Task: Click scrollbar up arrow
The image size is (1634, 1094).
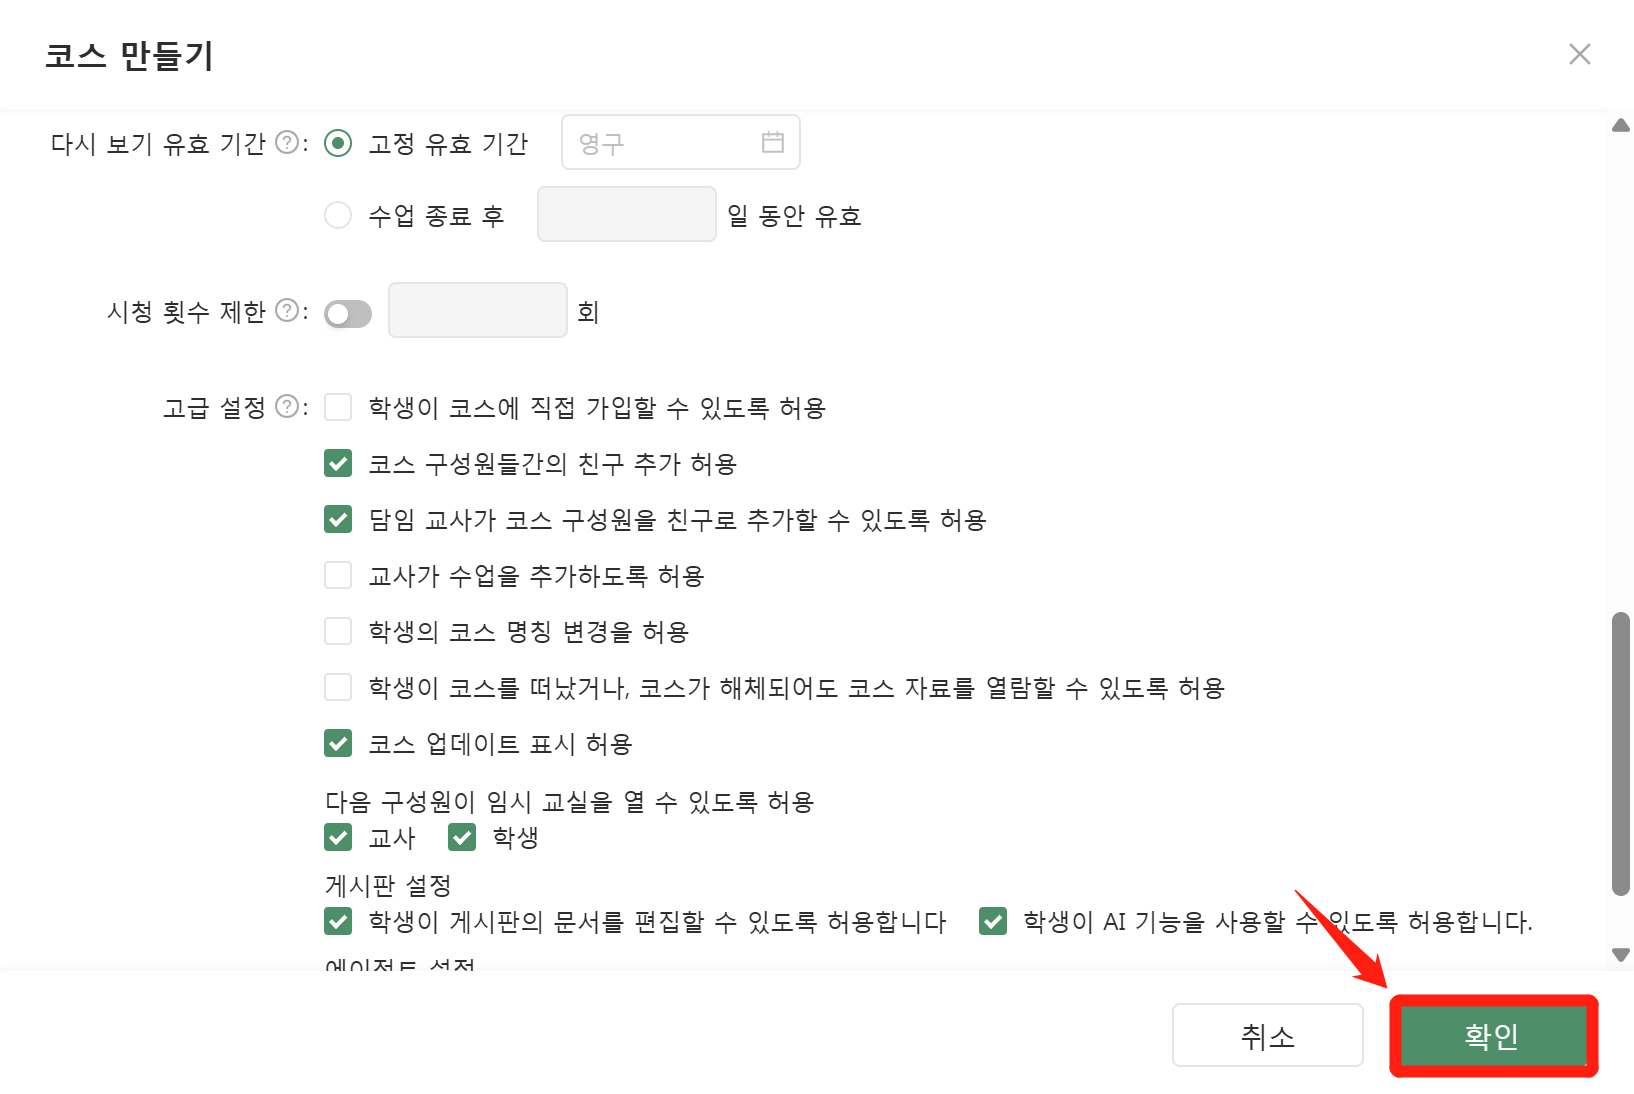Action: click(x=1621, y=125)
